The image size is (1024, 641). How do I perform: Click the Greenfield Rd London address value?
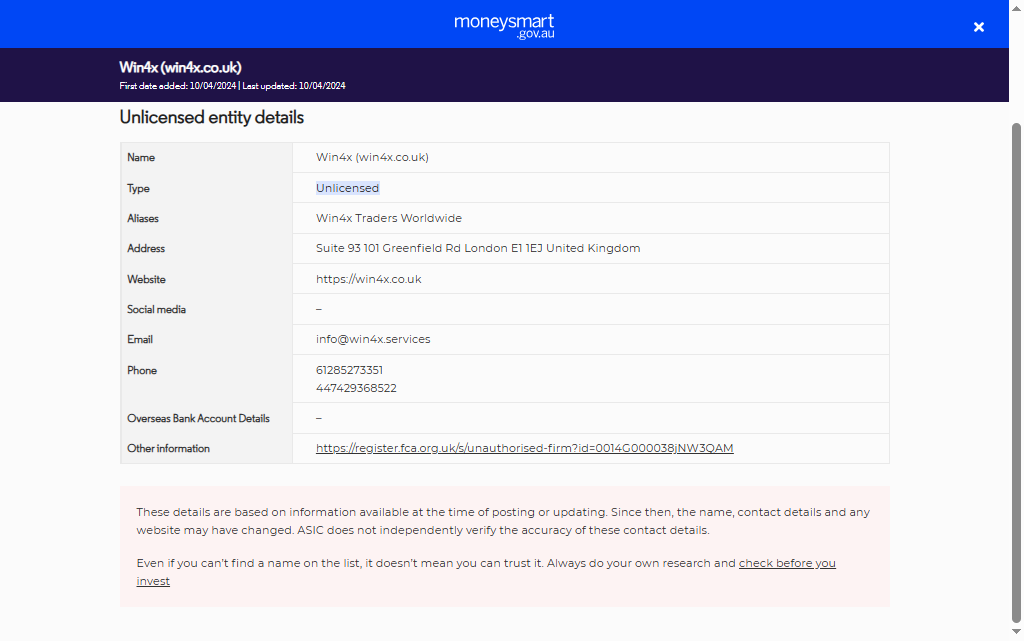(x=477, y=248)
